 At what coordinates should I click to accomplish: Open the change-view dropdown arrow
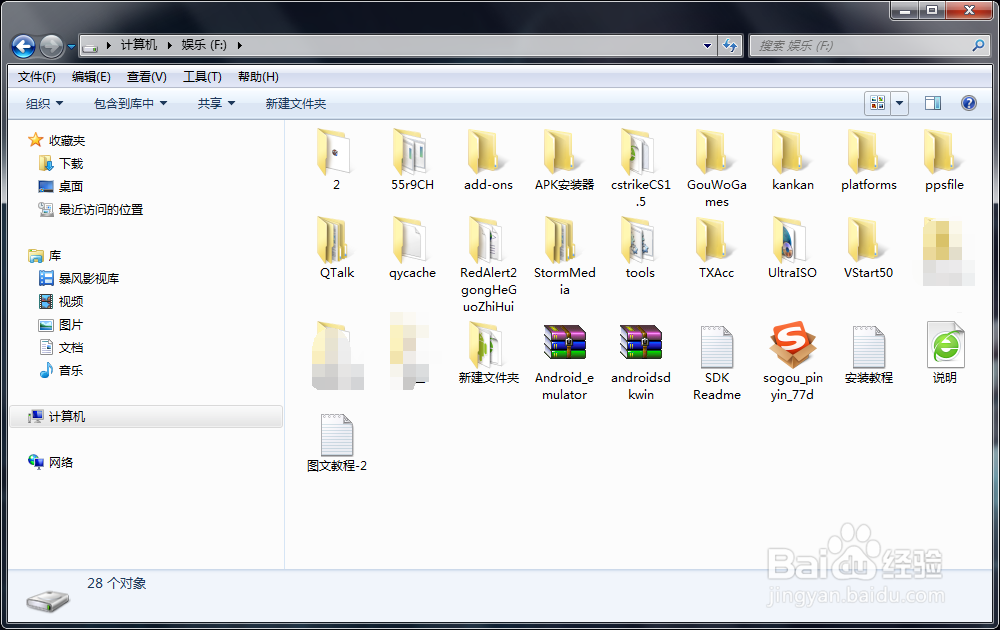point(898,102)
